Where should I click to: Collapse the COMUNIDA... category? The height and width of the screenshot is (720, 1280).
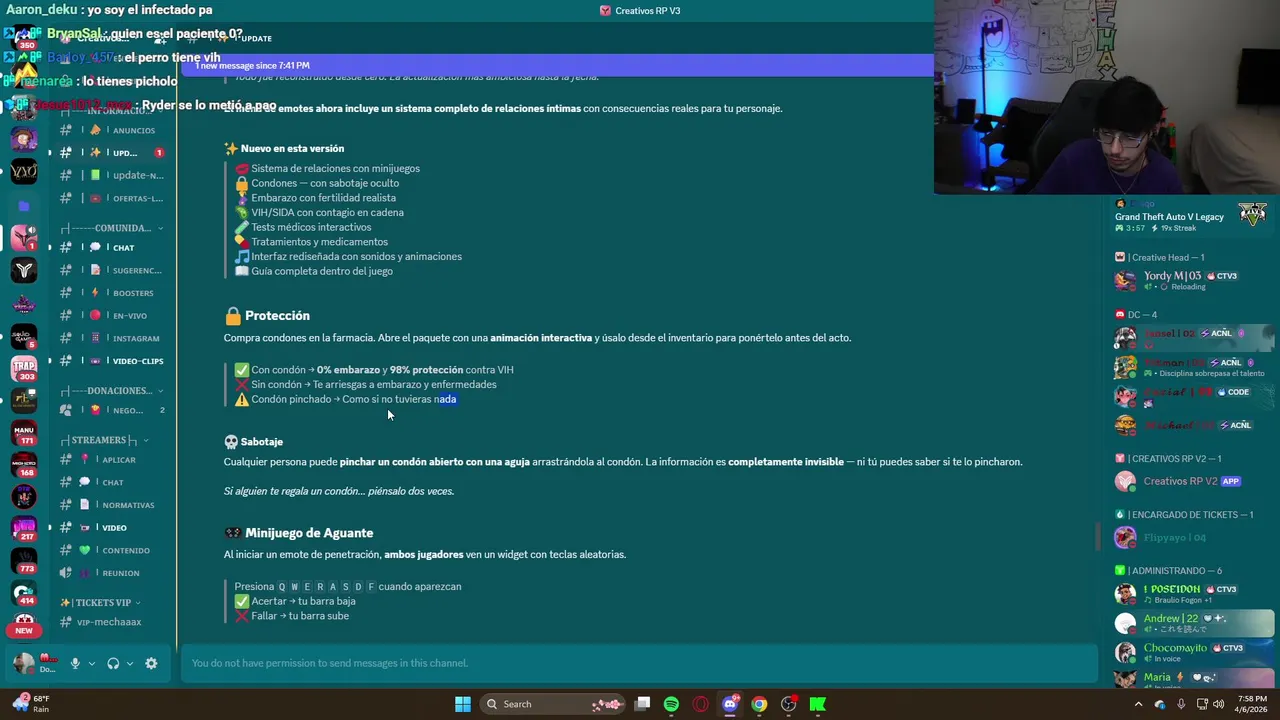[112, 228]
